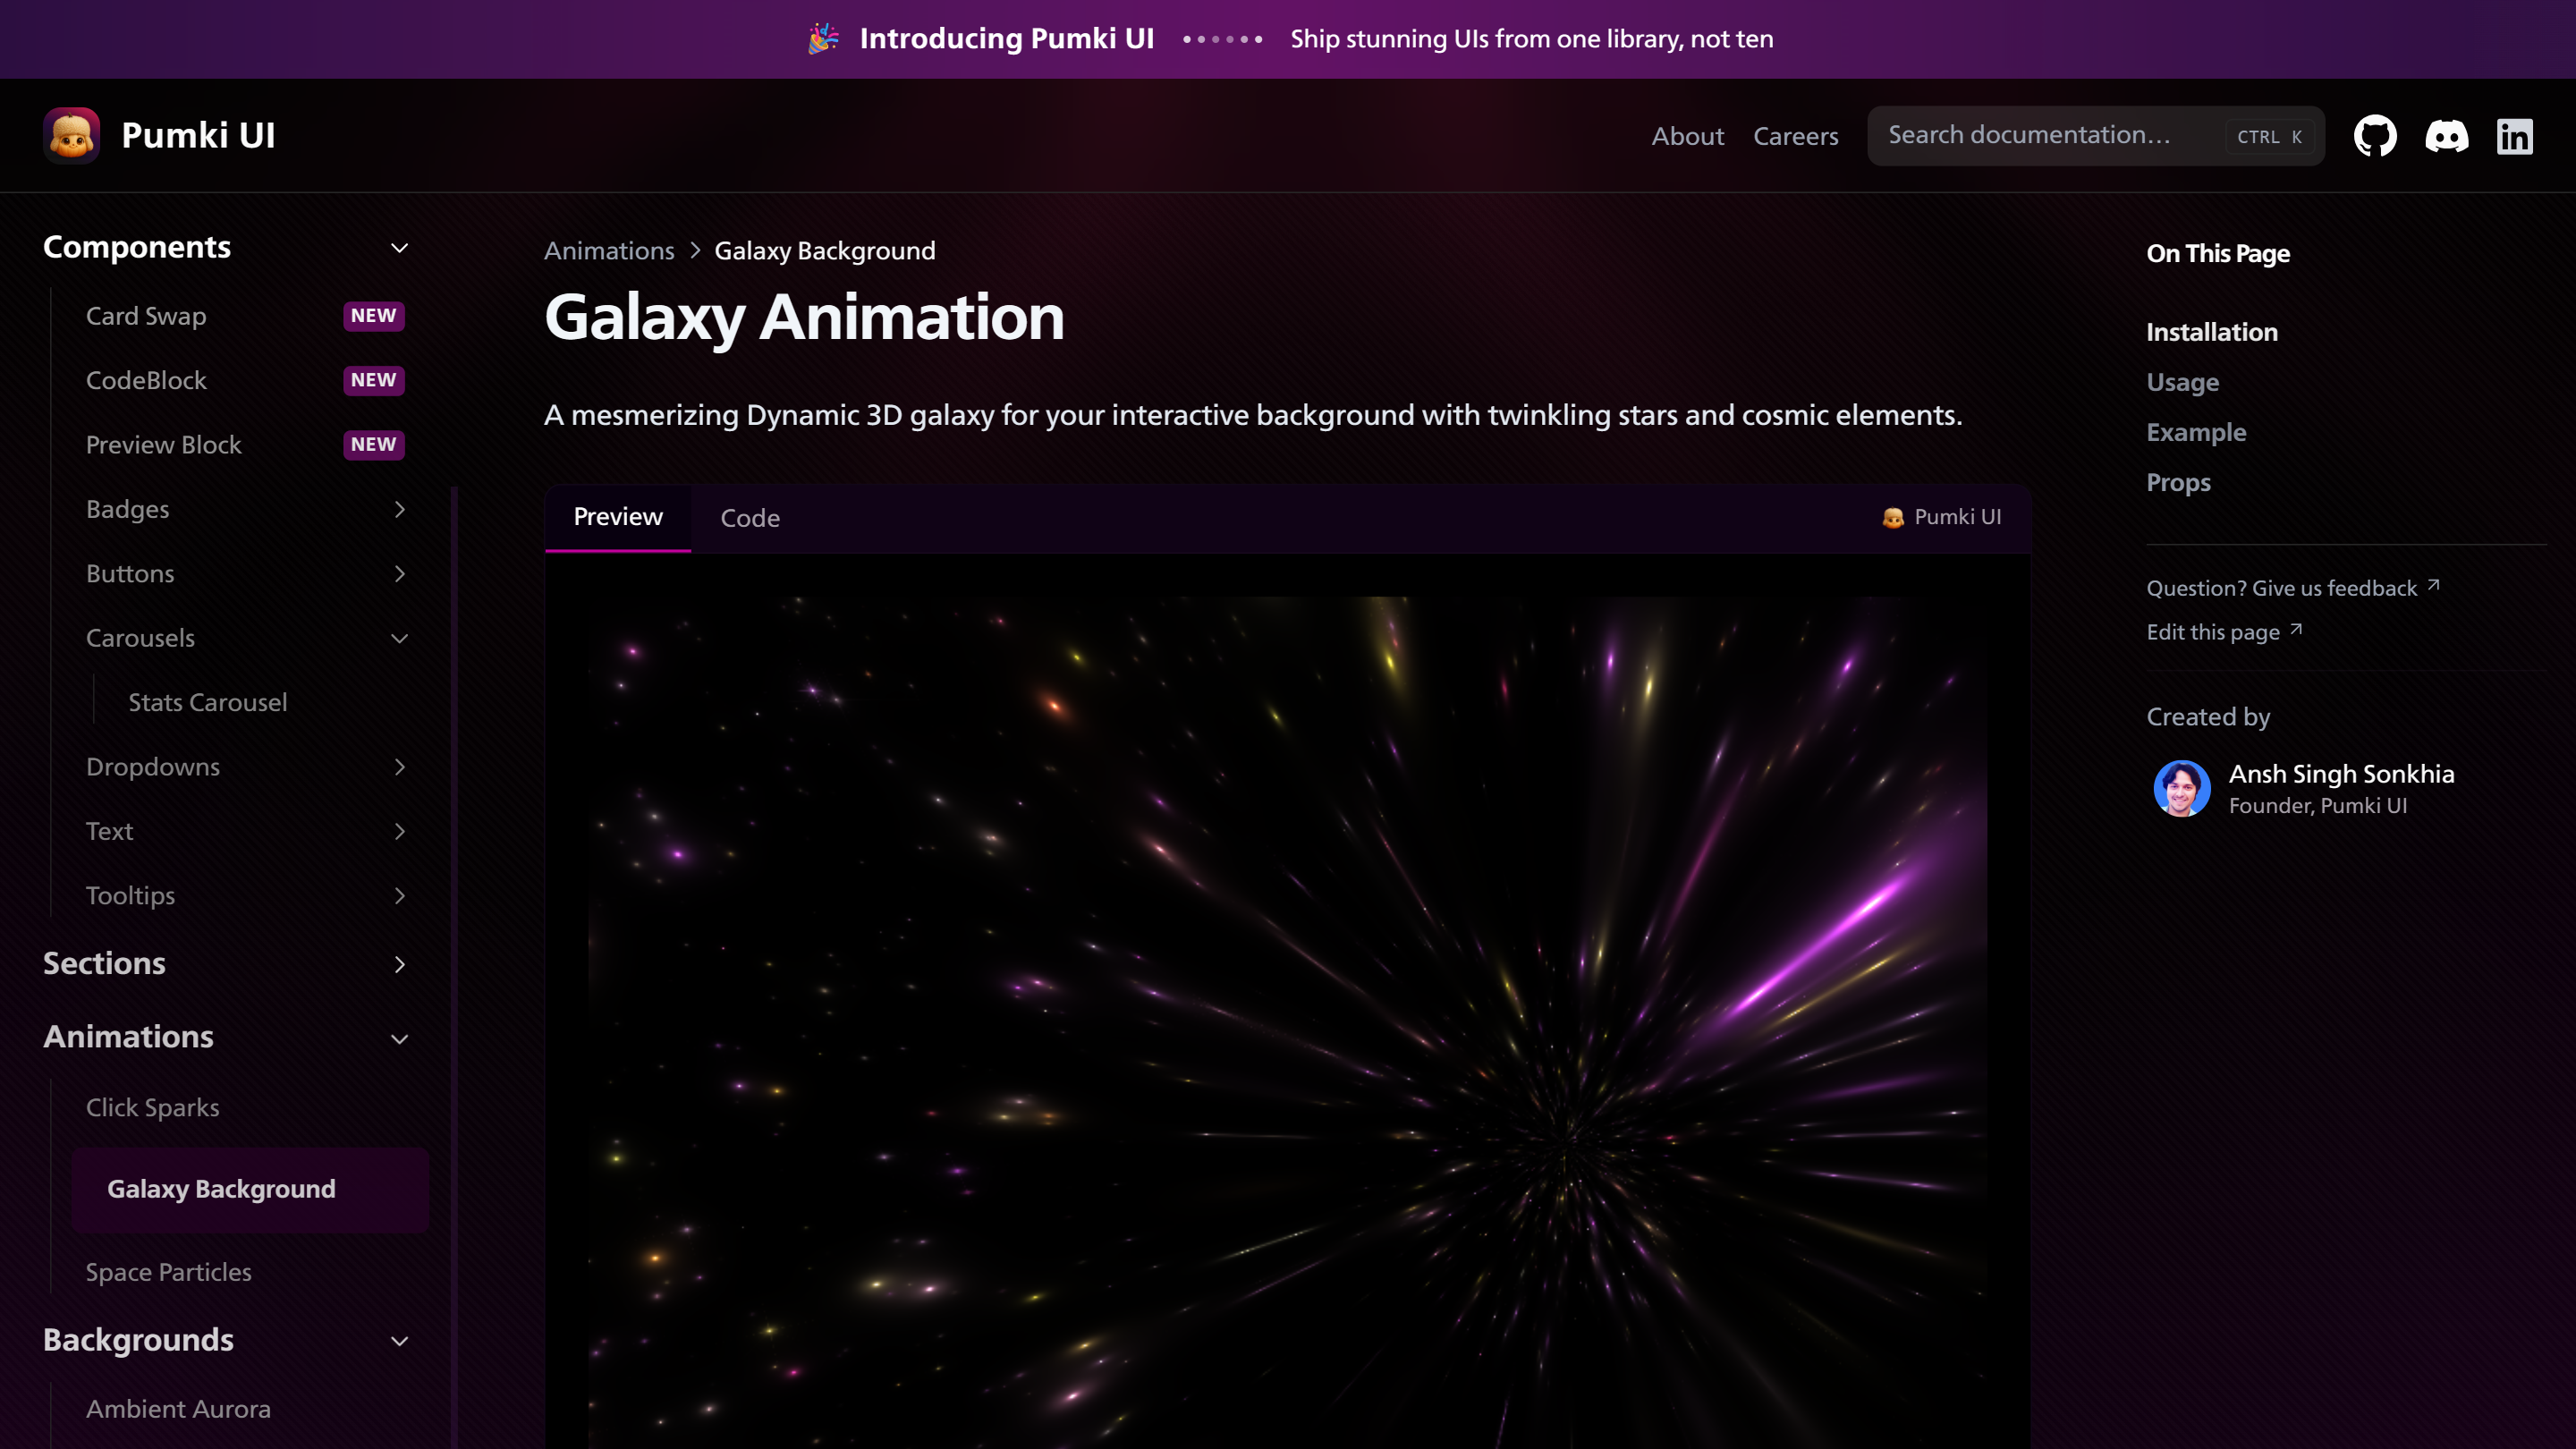Collapse the Components section
The image size is (2576, 1449).
pos(399,248)
